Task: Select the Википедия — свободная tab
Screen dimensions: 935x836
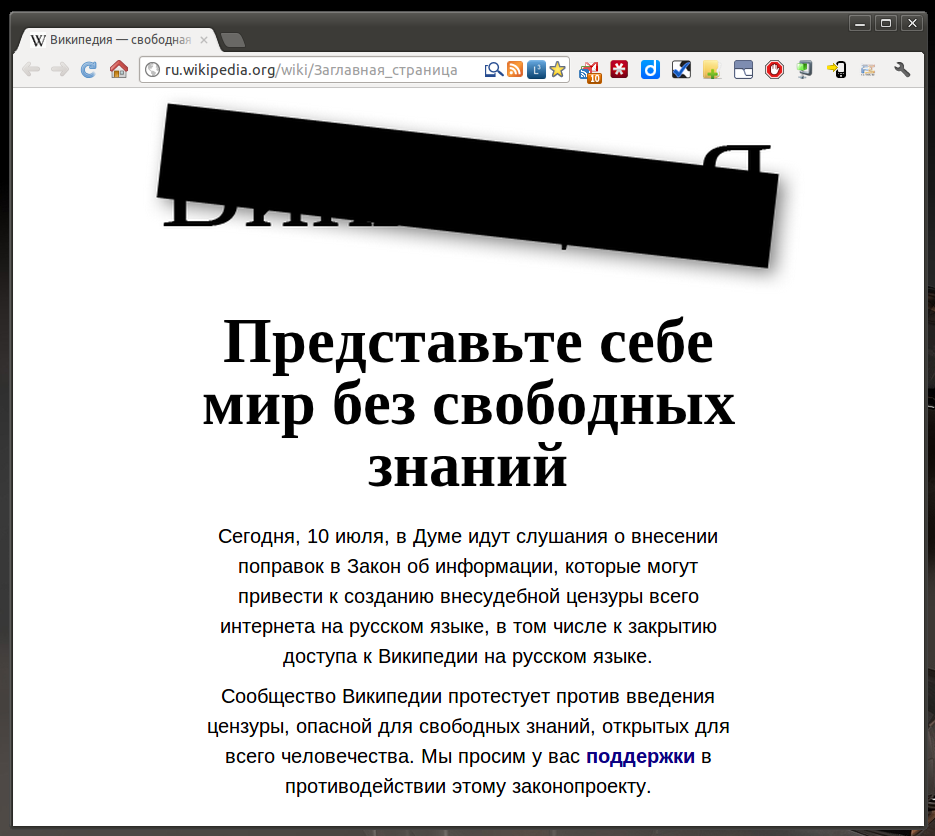Action: 116,40
